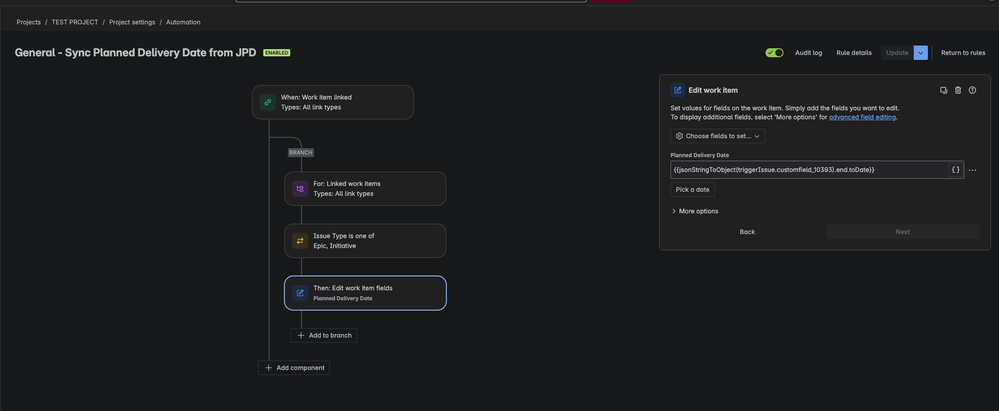
Task: Click the Pick a date button
Action: coord(693,190)
